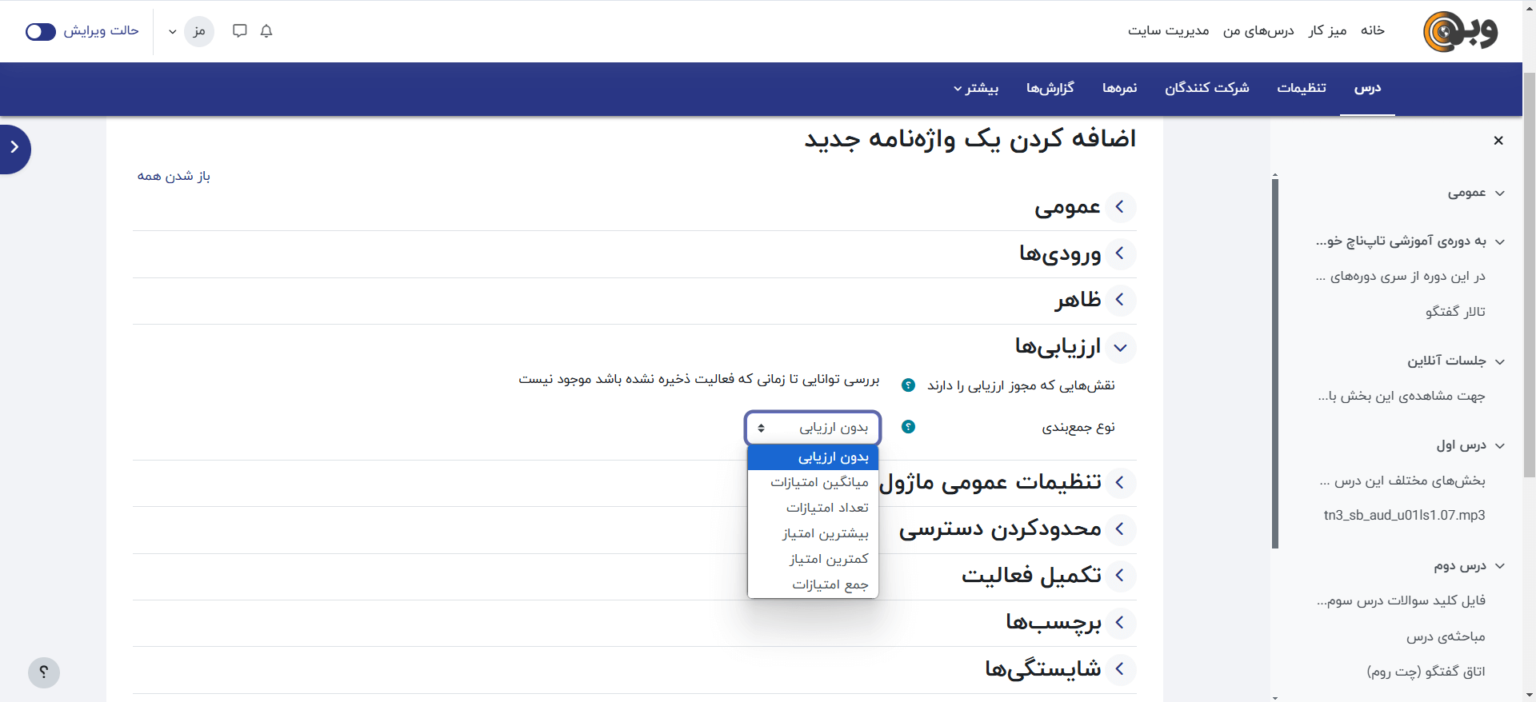Image resolution: width=1536 pixels, height=702 pixels.
Task: Open the block drawer arrow on left edge
Action: pyautogui.click(x=14, y=148)
